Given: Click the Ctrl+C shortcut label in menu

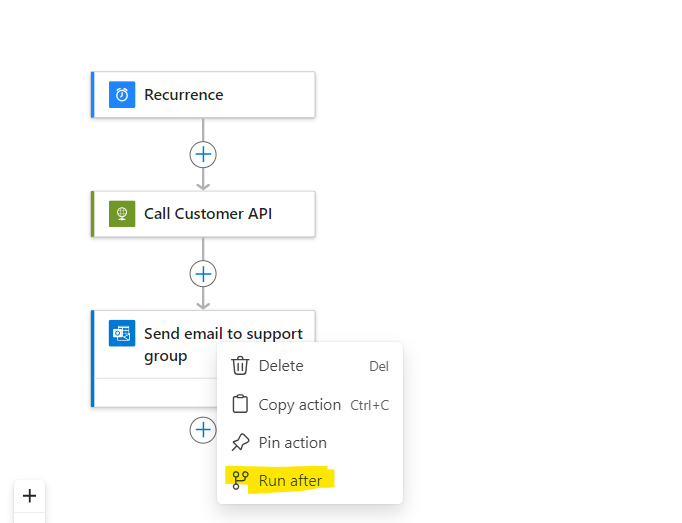Looking at the screenshot, I should tap(370, 405).
